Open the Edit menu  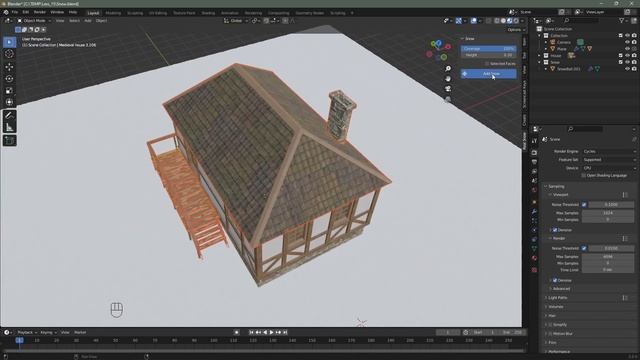pos(26,12)
